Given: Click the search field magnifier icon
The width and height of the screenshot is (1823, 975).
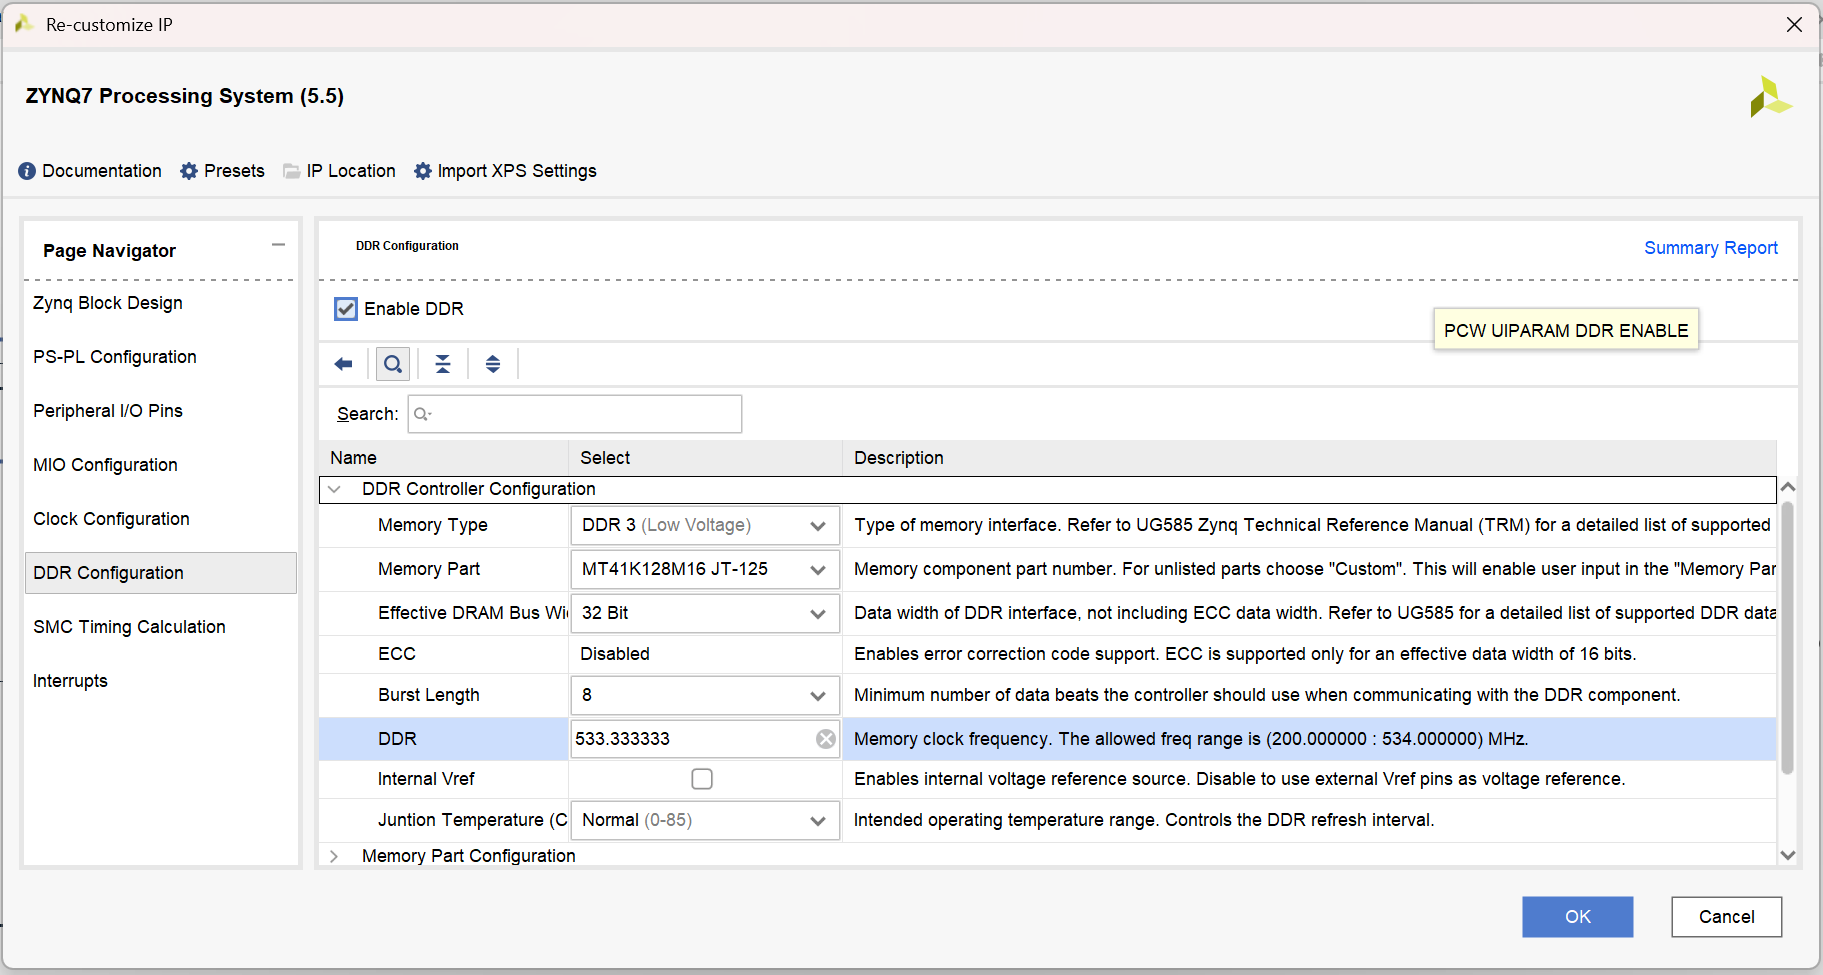Looking at the screenshot, I should pyautogui.click(x=422, y=414).
